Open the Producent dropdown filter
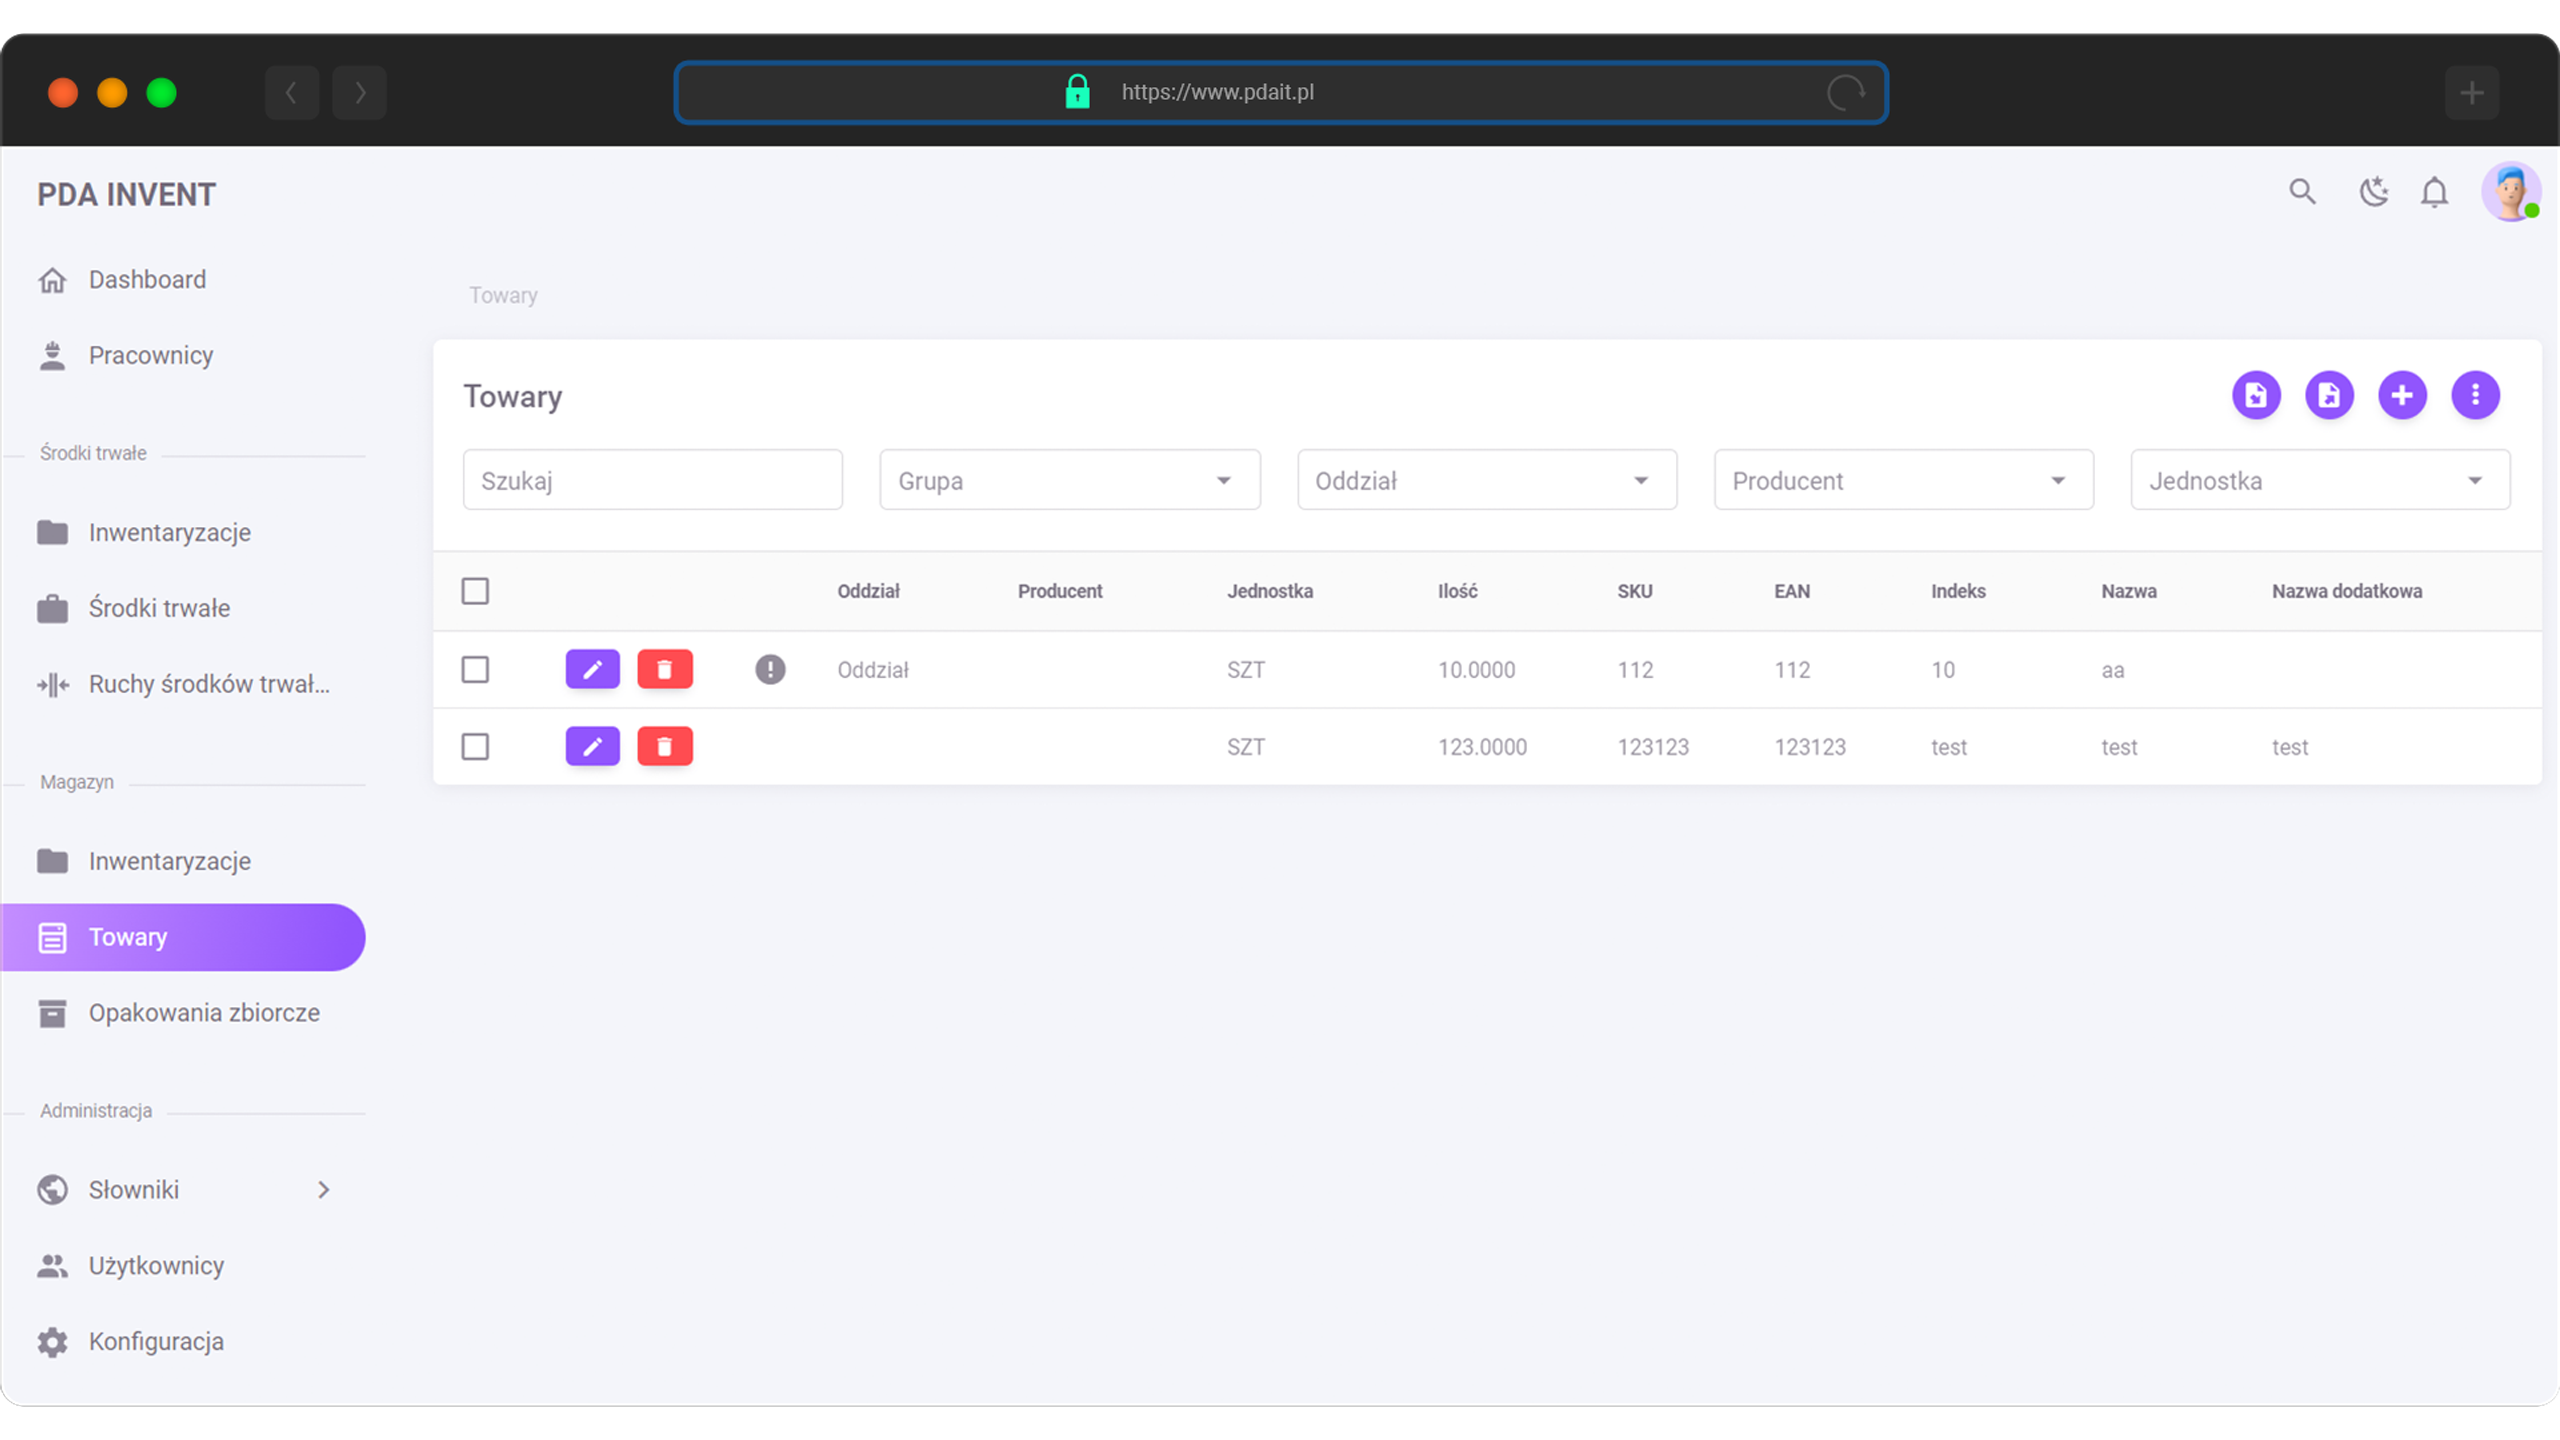Image resolution: width=2560 pixels, height=1440 pixels. pos(1903,480)
